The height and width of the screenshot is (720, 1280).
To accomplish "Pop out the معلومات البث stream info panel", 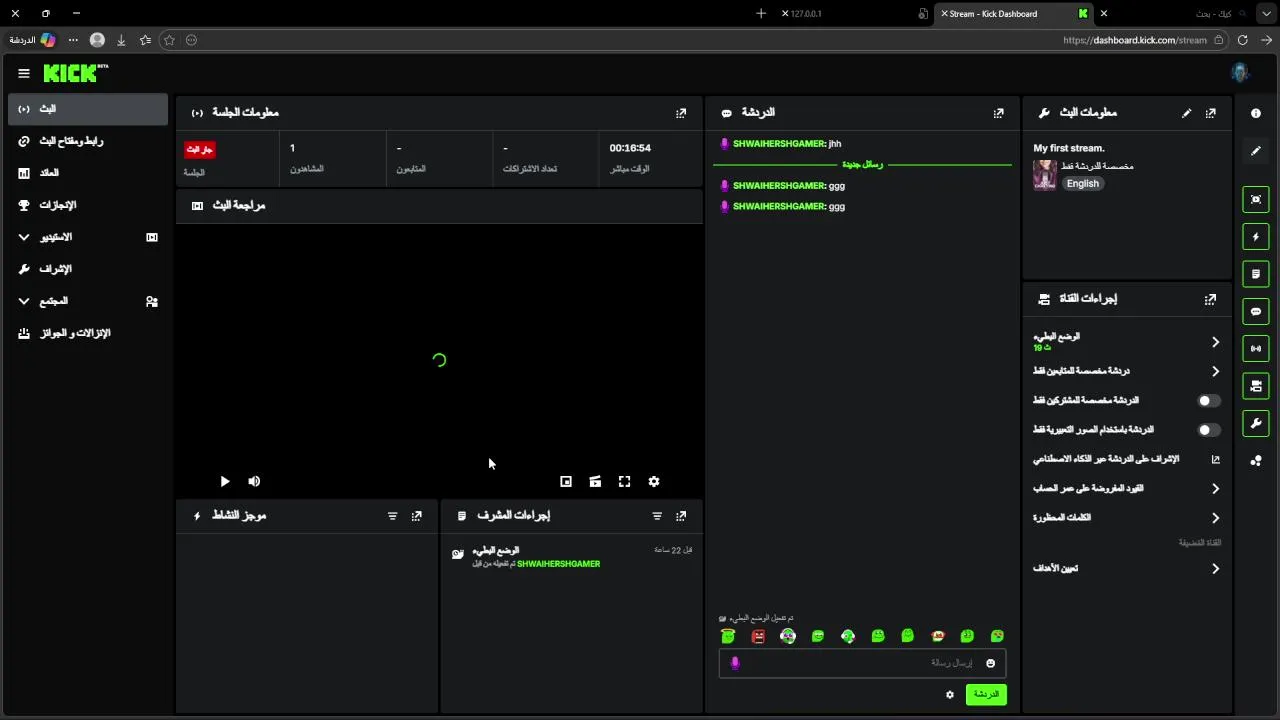I will [1211, 113].
